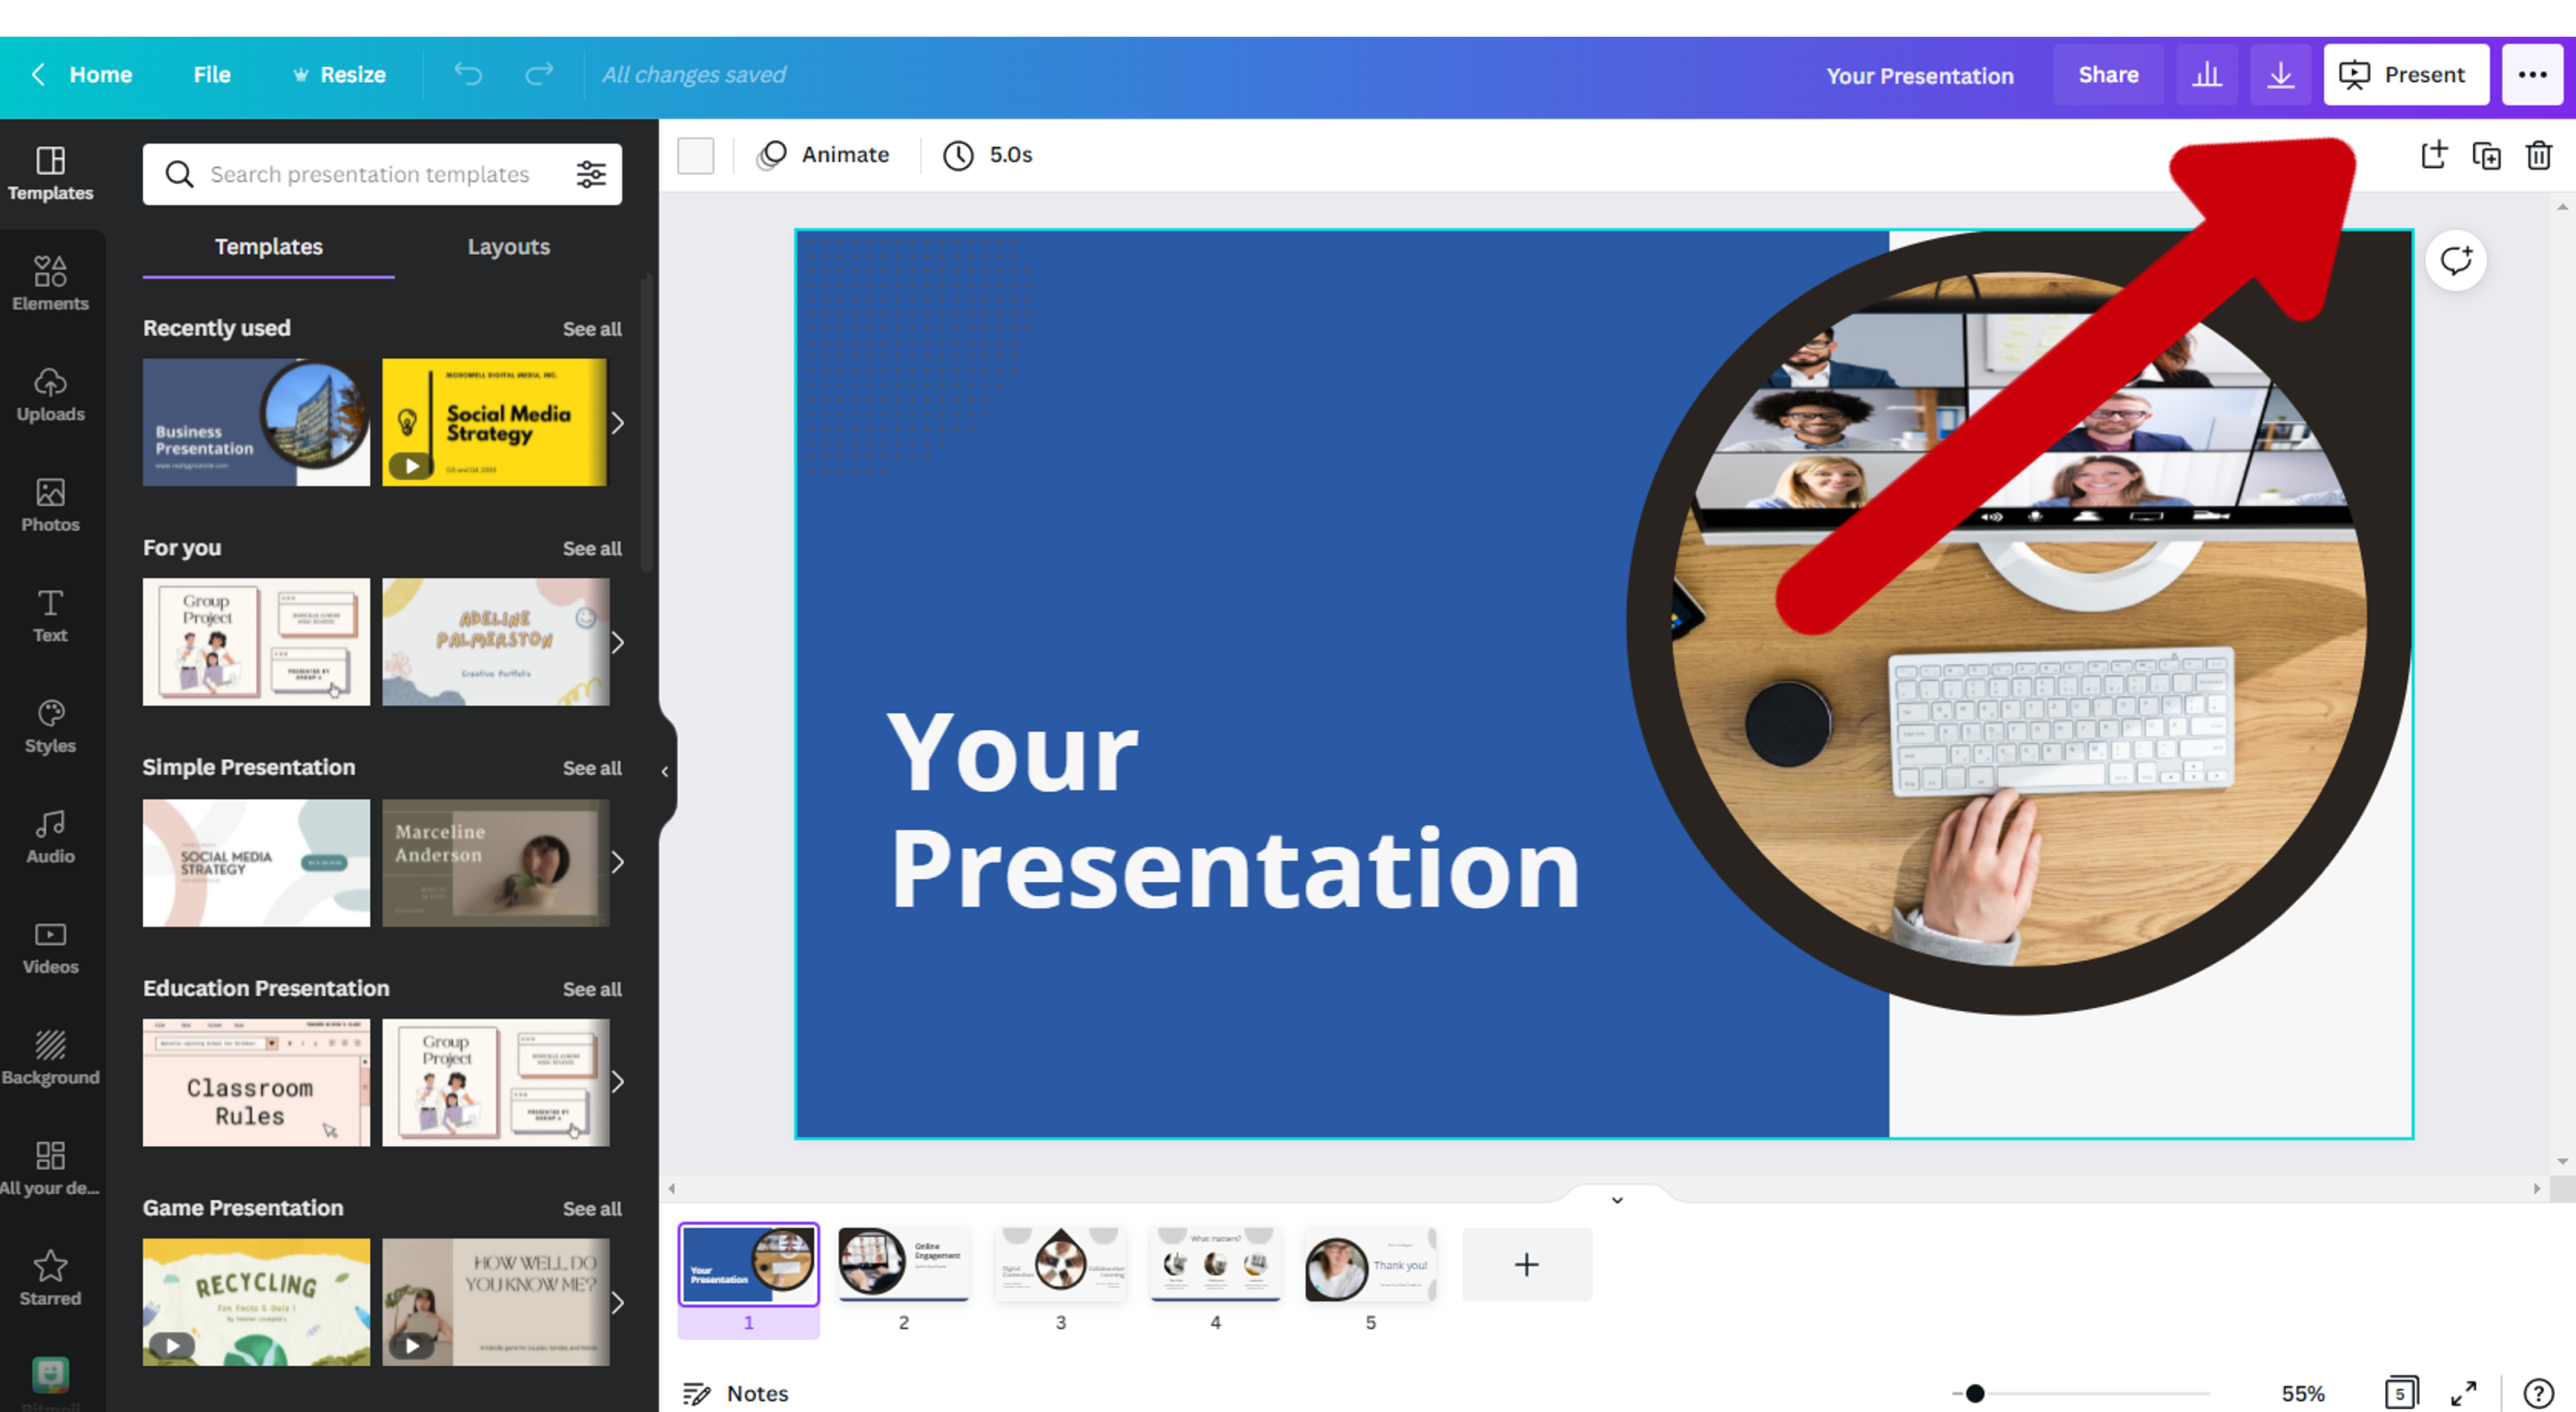Collapse the page thumbnails strip chevron

pos(1616,1199)
